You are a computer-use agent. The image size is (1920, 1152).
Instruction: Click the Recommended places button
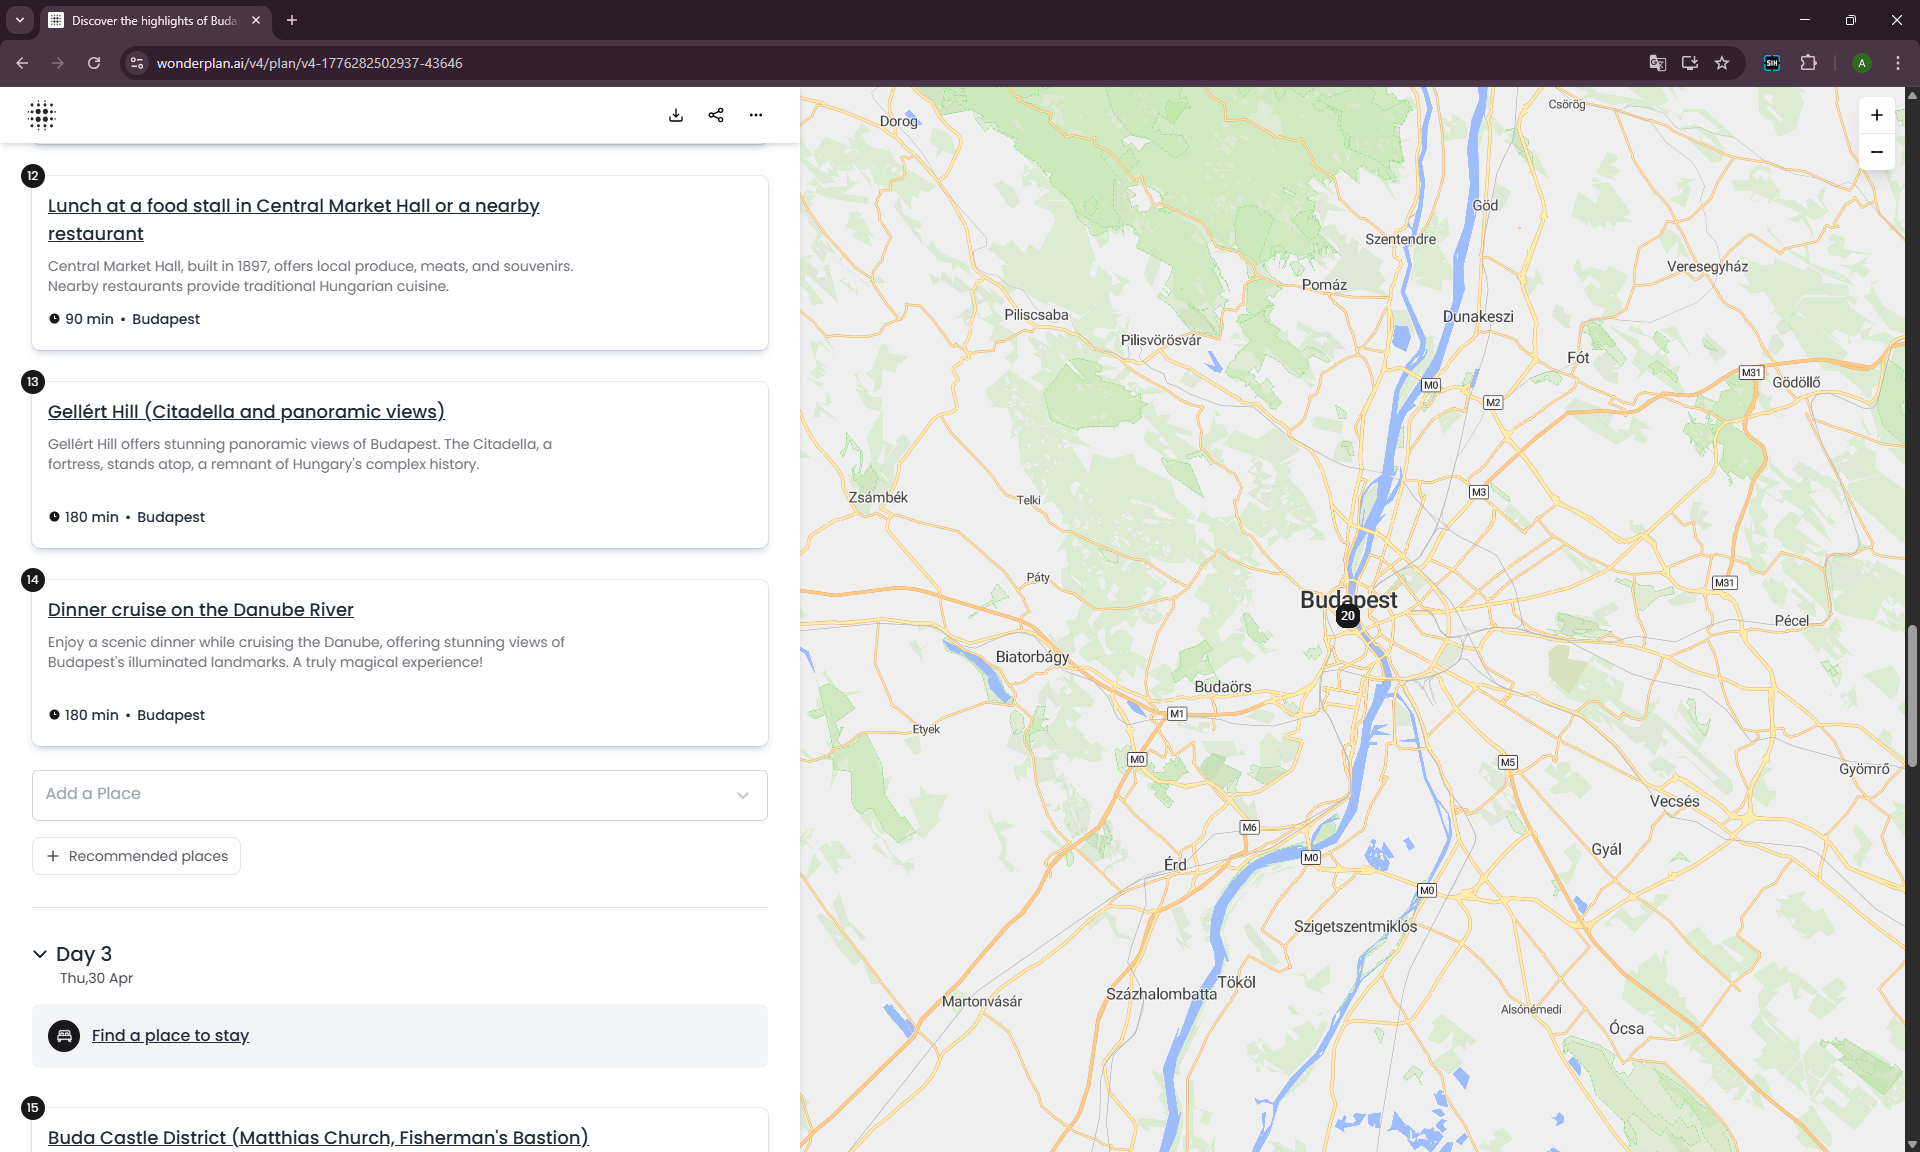137,856
